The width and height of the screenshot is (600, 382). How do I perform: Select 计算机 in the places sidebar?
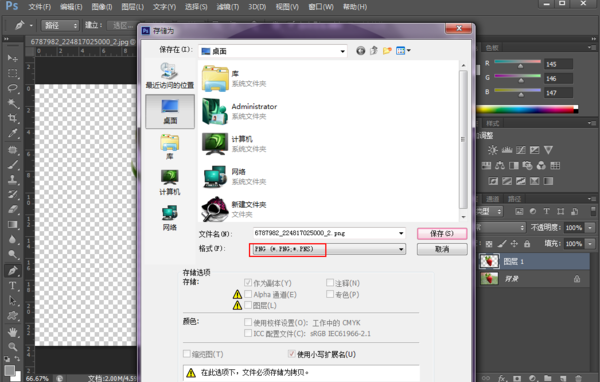170,182
